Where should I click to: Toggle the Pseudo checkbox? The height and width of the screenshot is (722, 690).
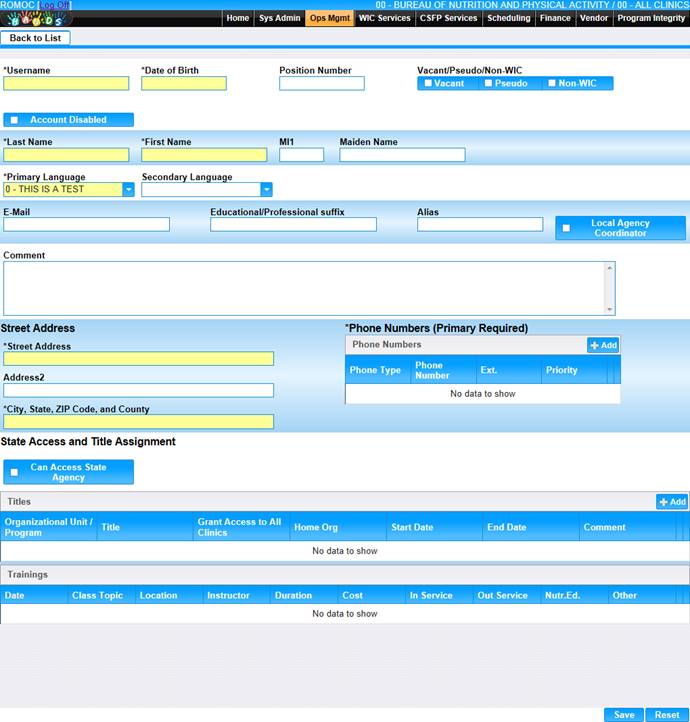point(488,83)
